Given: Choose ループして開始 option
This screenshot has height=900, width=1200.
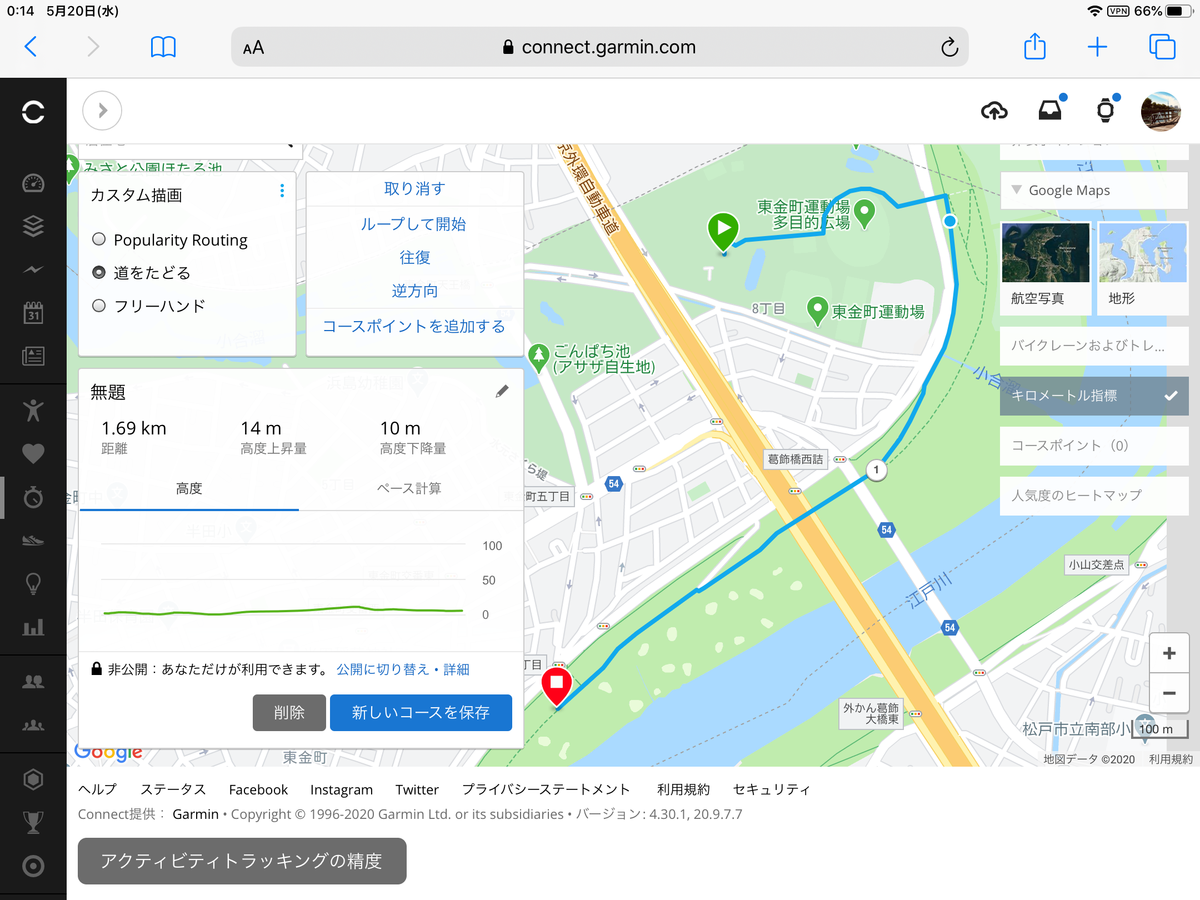Looking at the screenshot, I should point(415,224).
